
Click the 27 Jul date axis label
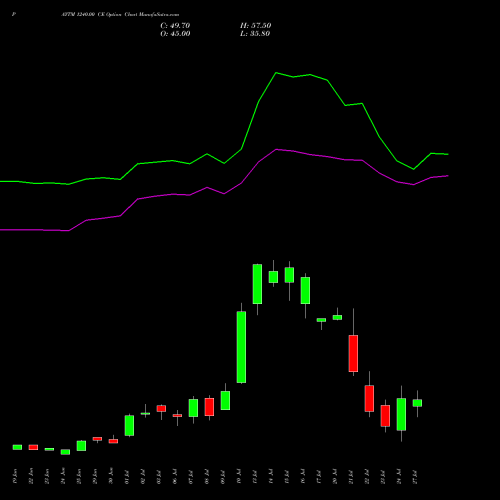(x=415, y=476)
